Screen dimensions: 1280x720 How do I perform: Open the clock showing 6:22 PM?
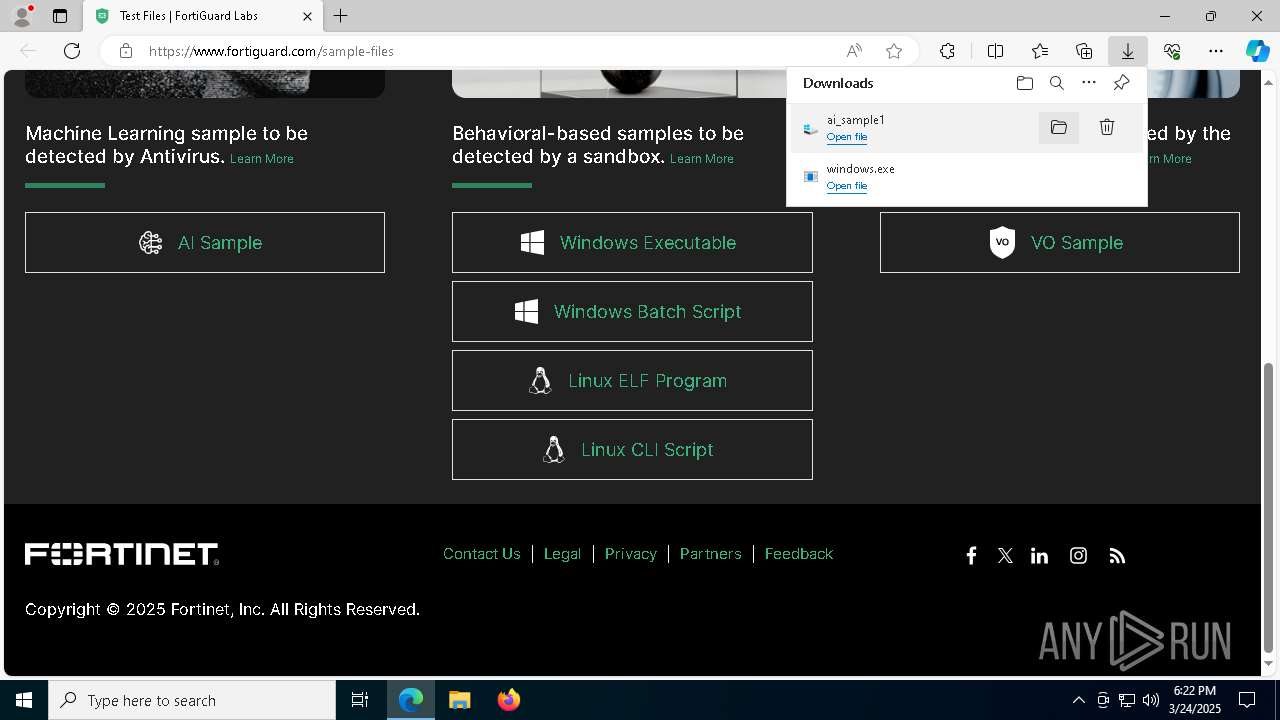point(1195,700)
